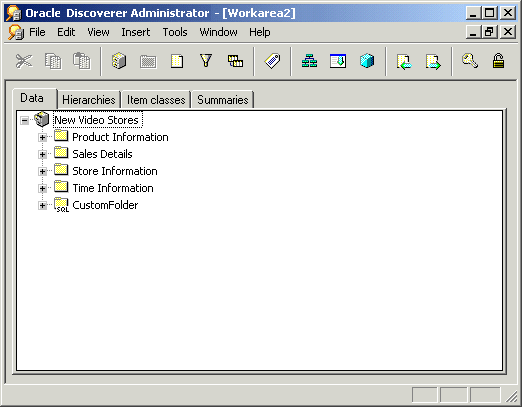Screen dimensions: 522x407
Task: Restore the Workarea2 child window
Action: 489,32
